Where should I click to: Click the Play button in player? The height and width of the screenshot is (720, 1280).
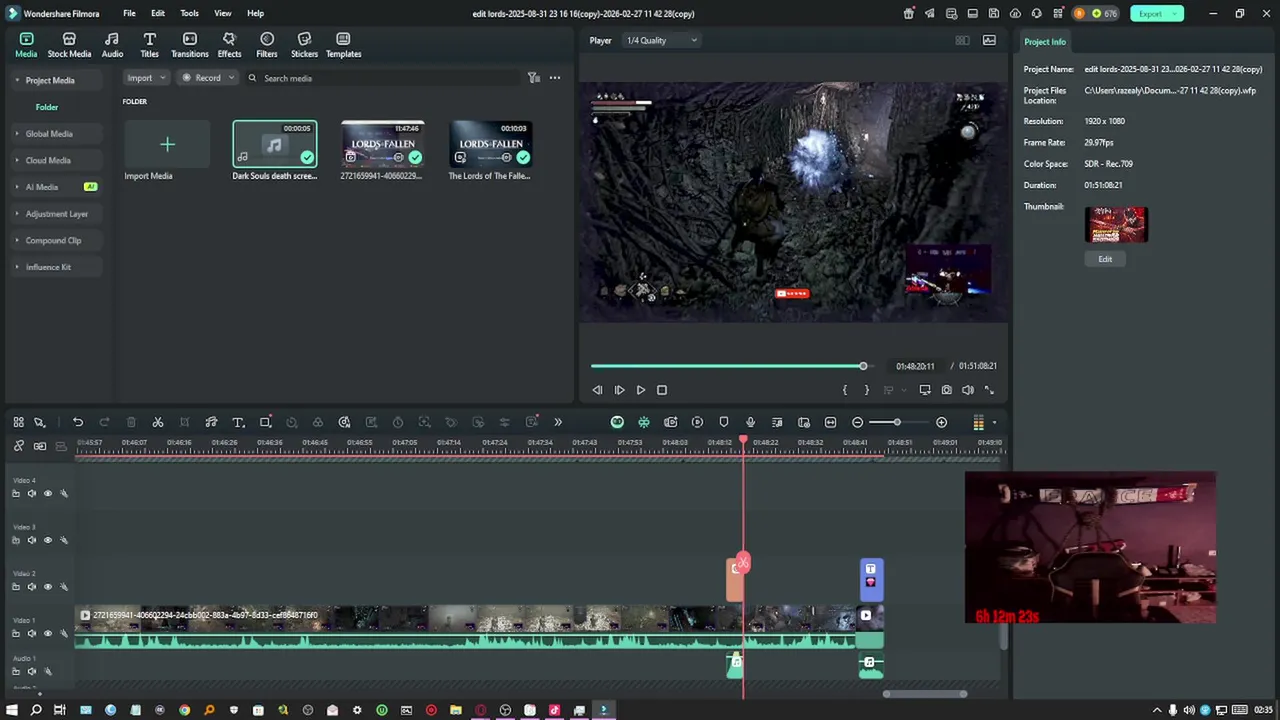coord(641,390)
